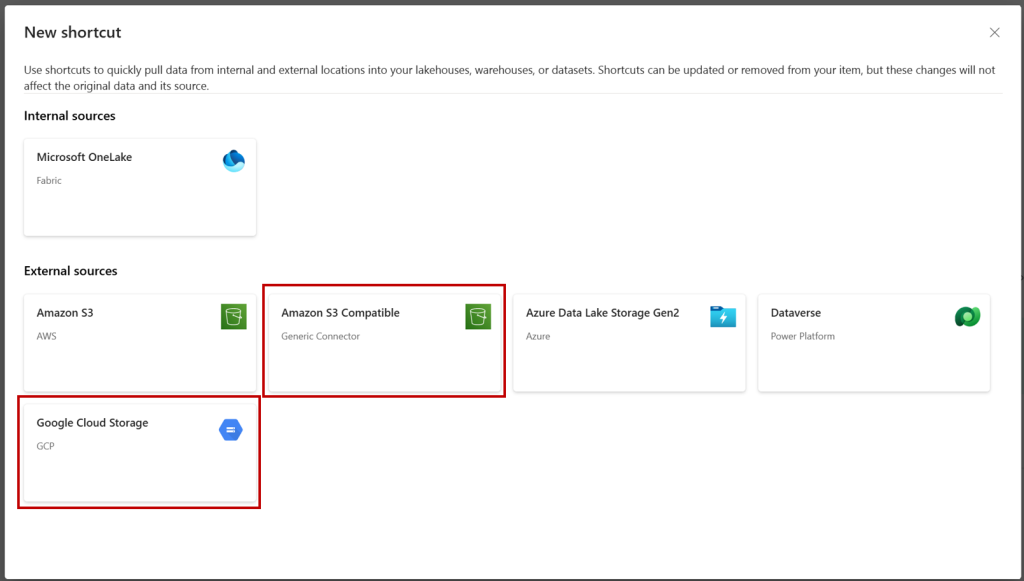Select the Microsoft OneLake title text

coord(84,157)
